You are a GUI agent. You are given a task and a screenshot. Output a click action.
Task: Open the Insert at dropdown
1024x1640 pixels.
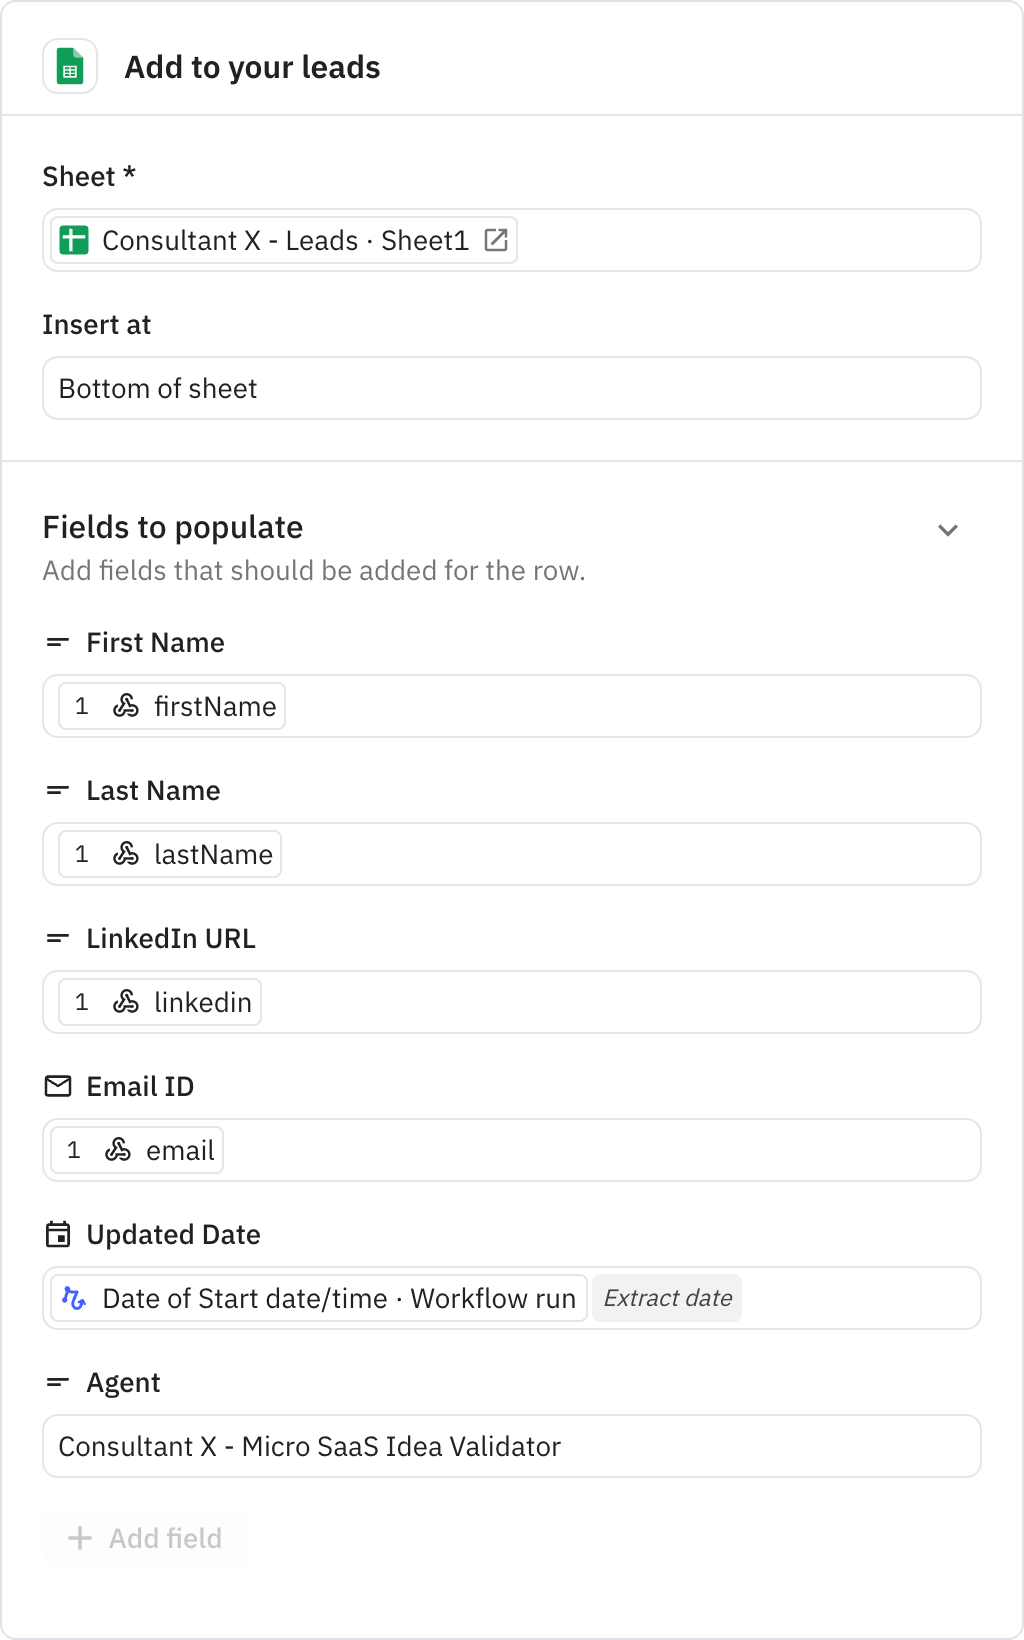tap(511, 388)
